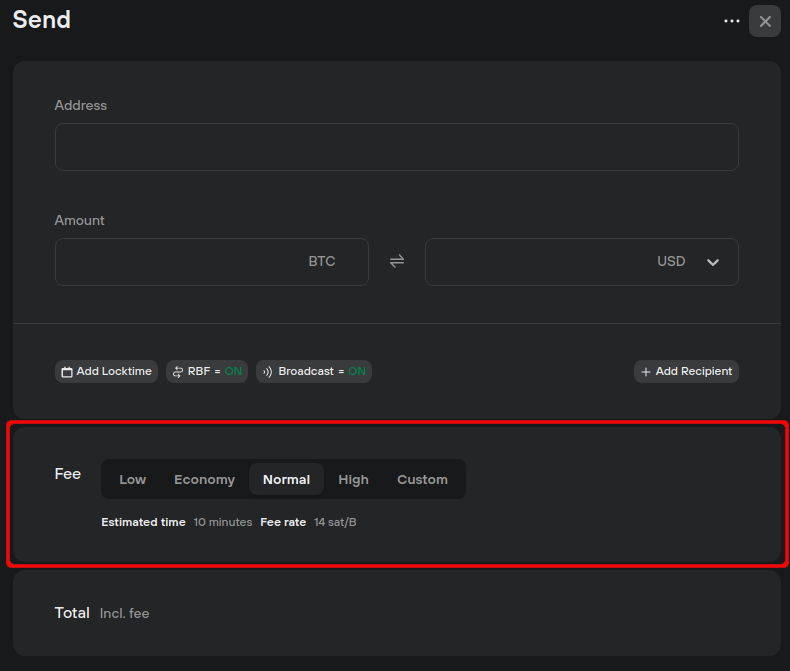Click the '10 minutes' estimated time value
The image size is (790, 671).
coord(223,522)
